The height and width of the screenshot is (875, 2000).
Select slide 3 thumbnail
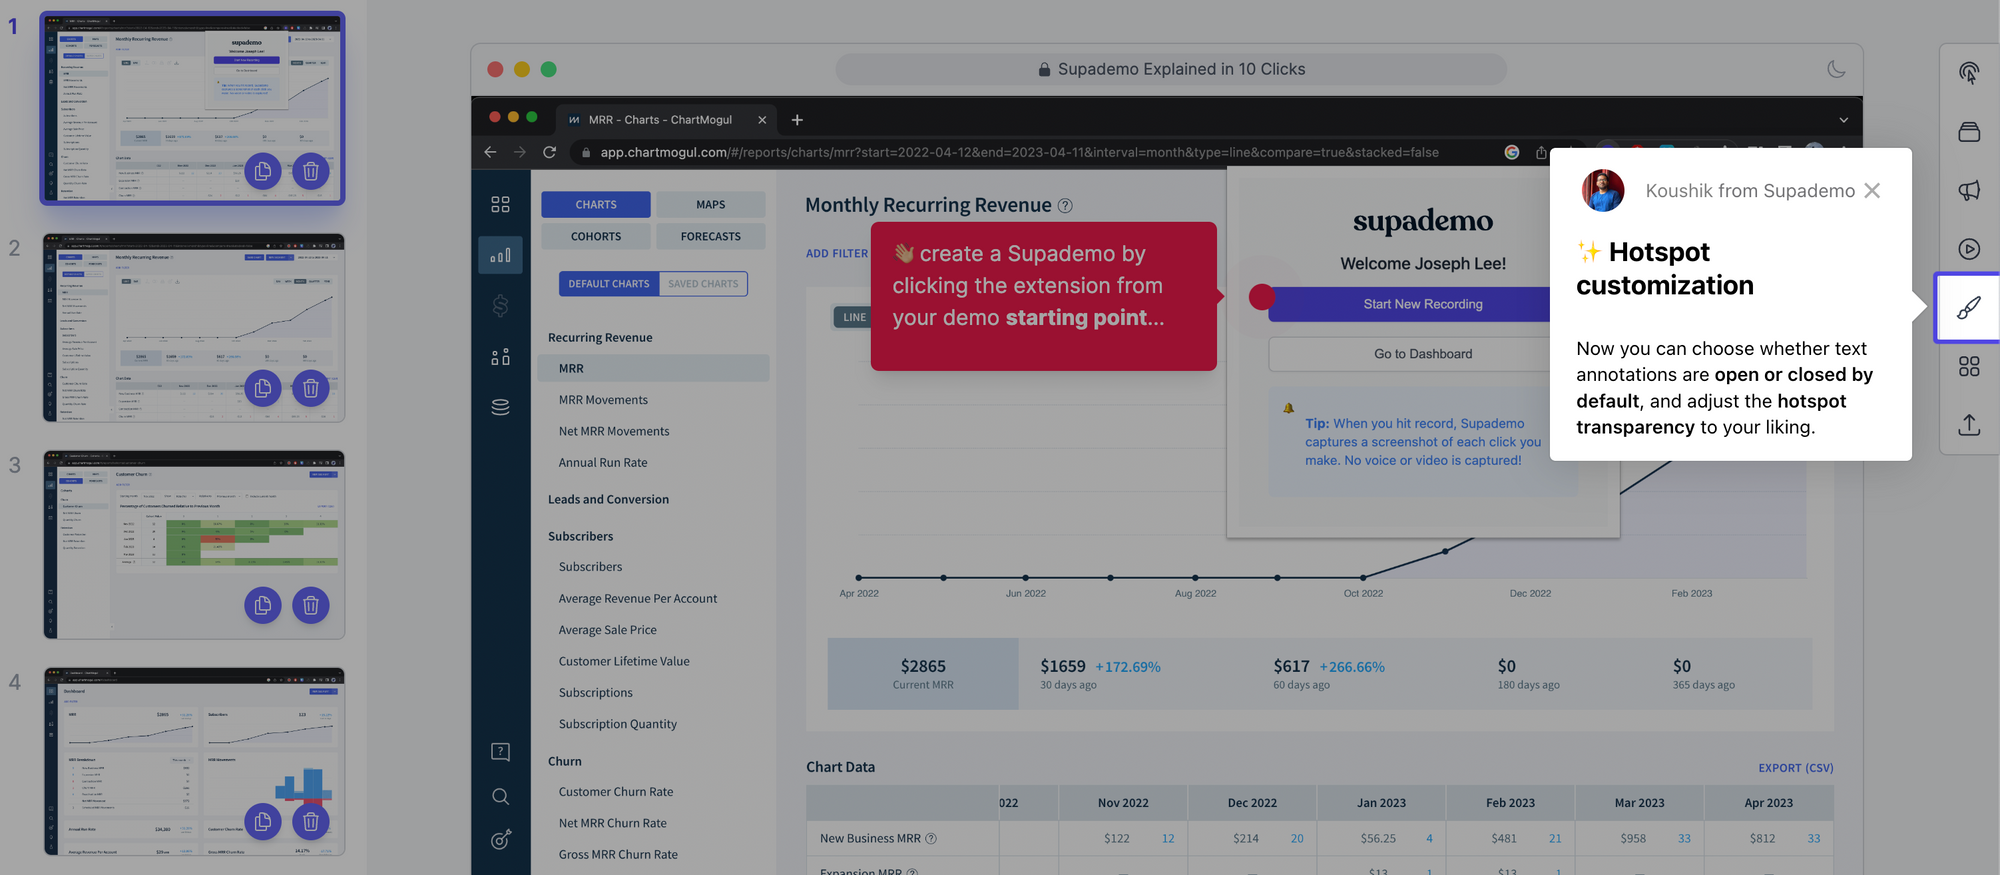coord(194,544)
